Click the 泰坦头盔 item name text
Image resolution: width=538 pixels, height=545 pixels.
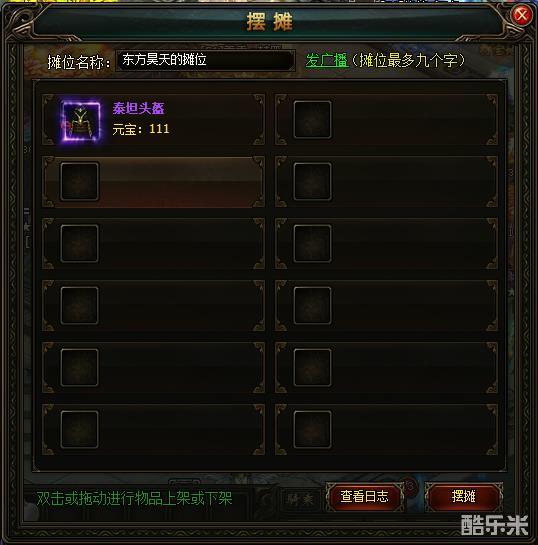138,108
